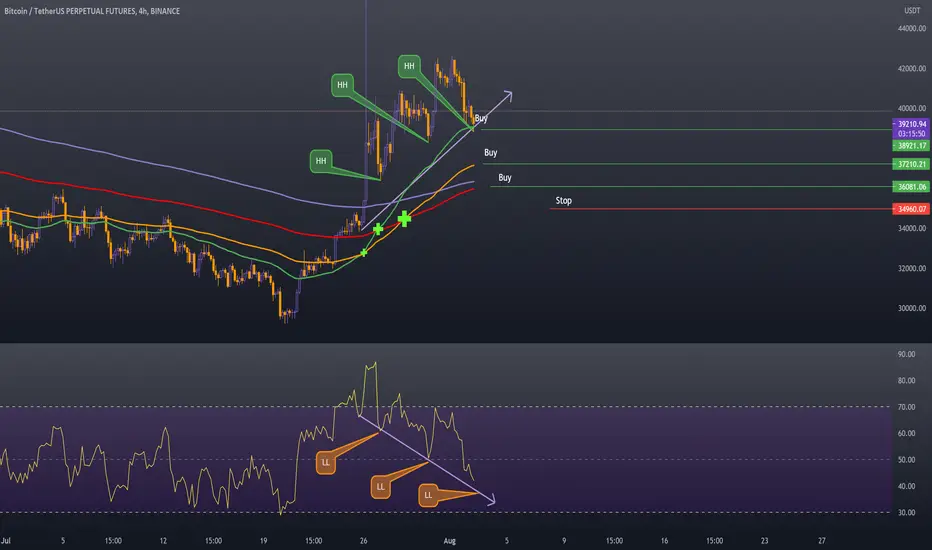Viewport: 932px width, 550px height.
Task: Select the topmost green HH callout
Action: click(409, 66)
